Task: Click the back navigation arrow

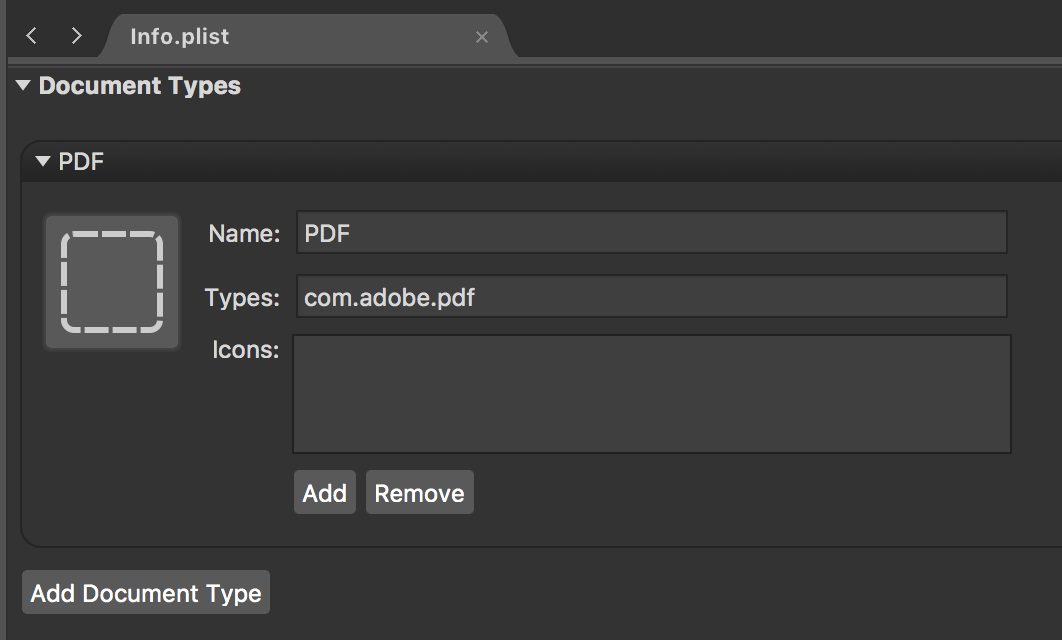Action: (32, 36)
